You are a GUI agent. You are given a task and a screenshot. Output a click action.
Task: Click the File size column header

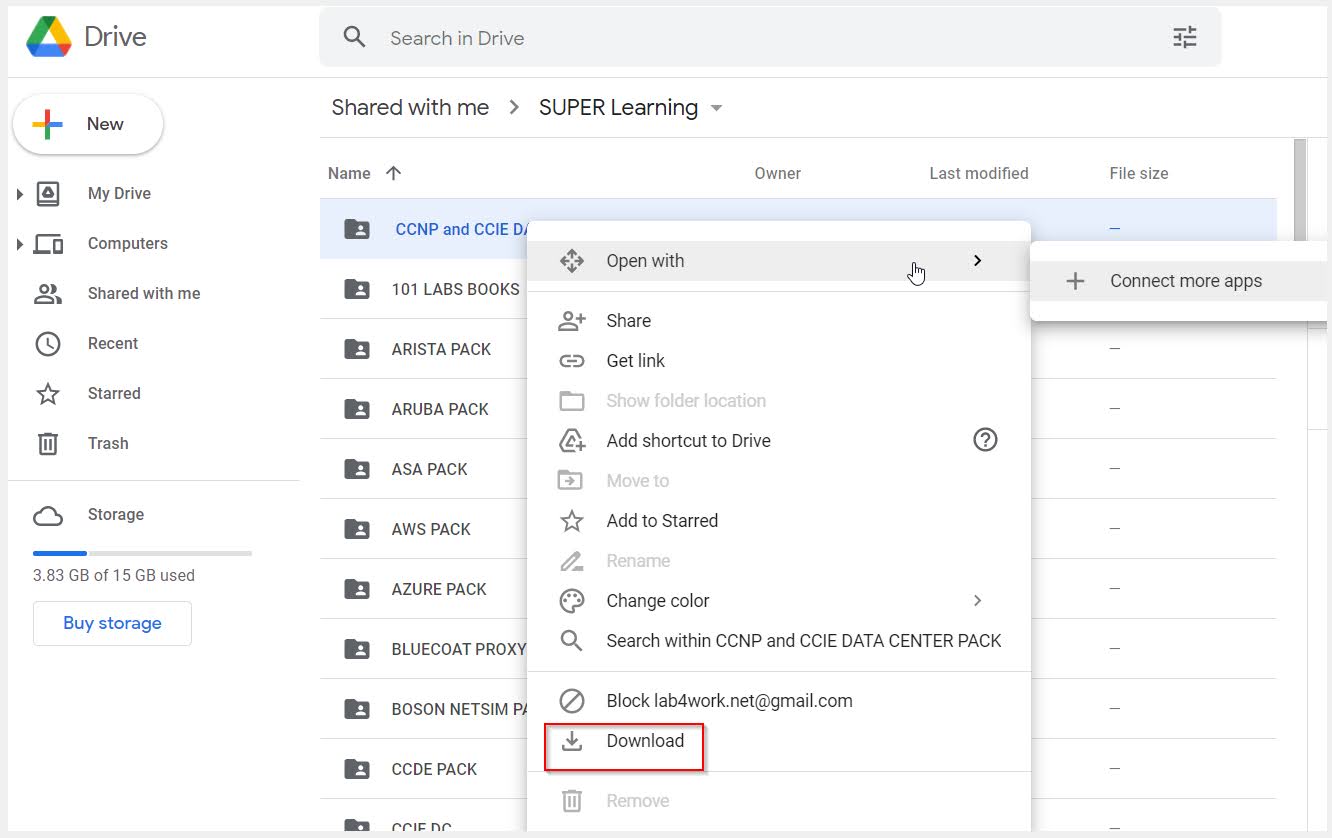(x=1139, y=173)
